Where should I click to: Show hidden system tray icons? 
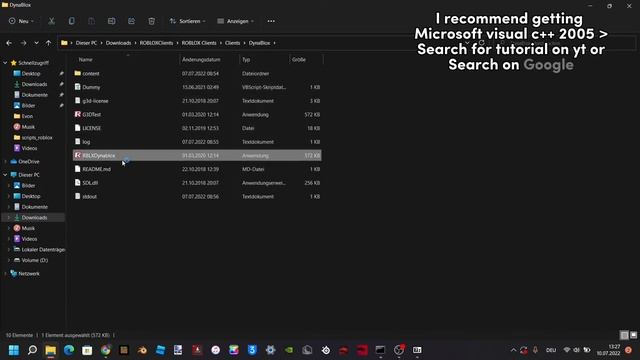[x=513, y=350]
